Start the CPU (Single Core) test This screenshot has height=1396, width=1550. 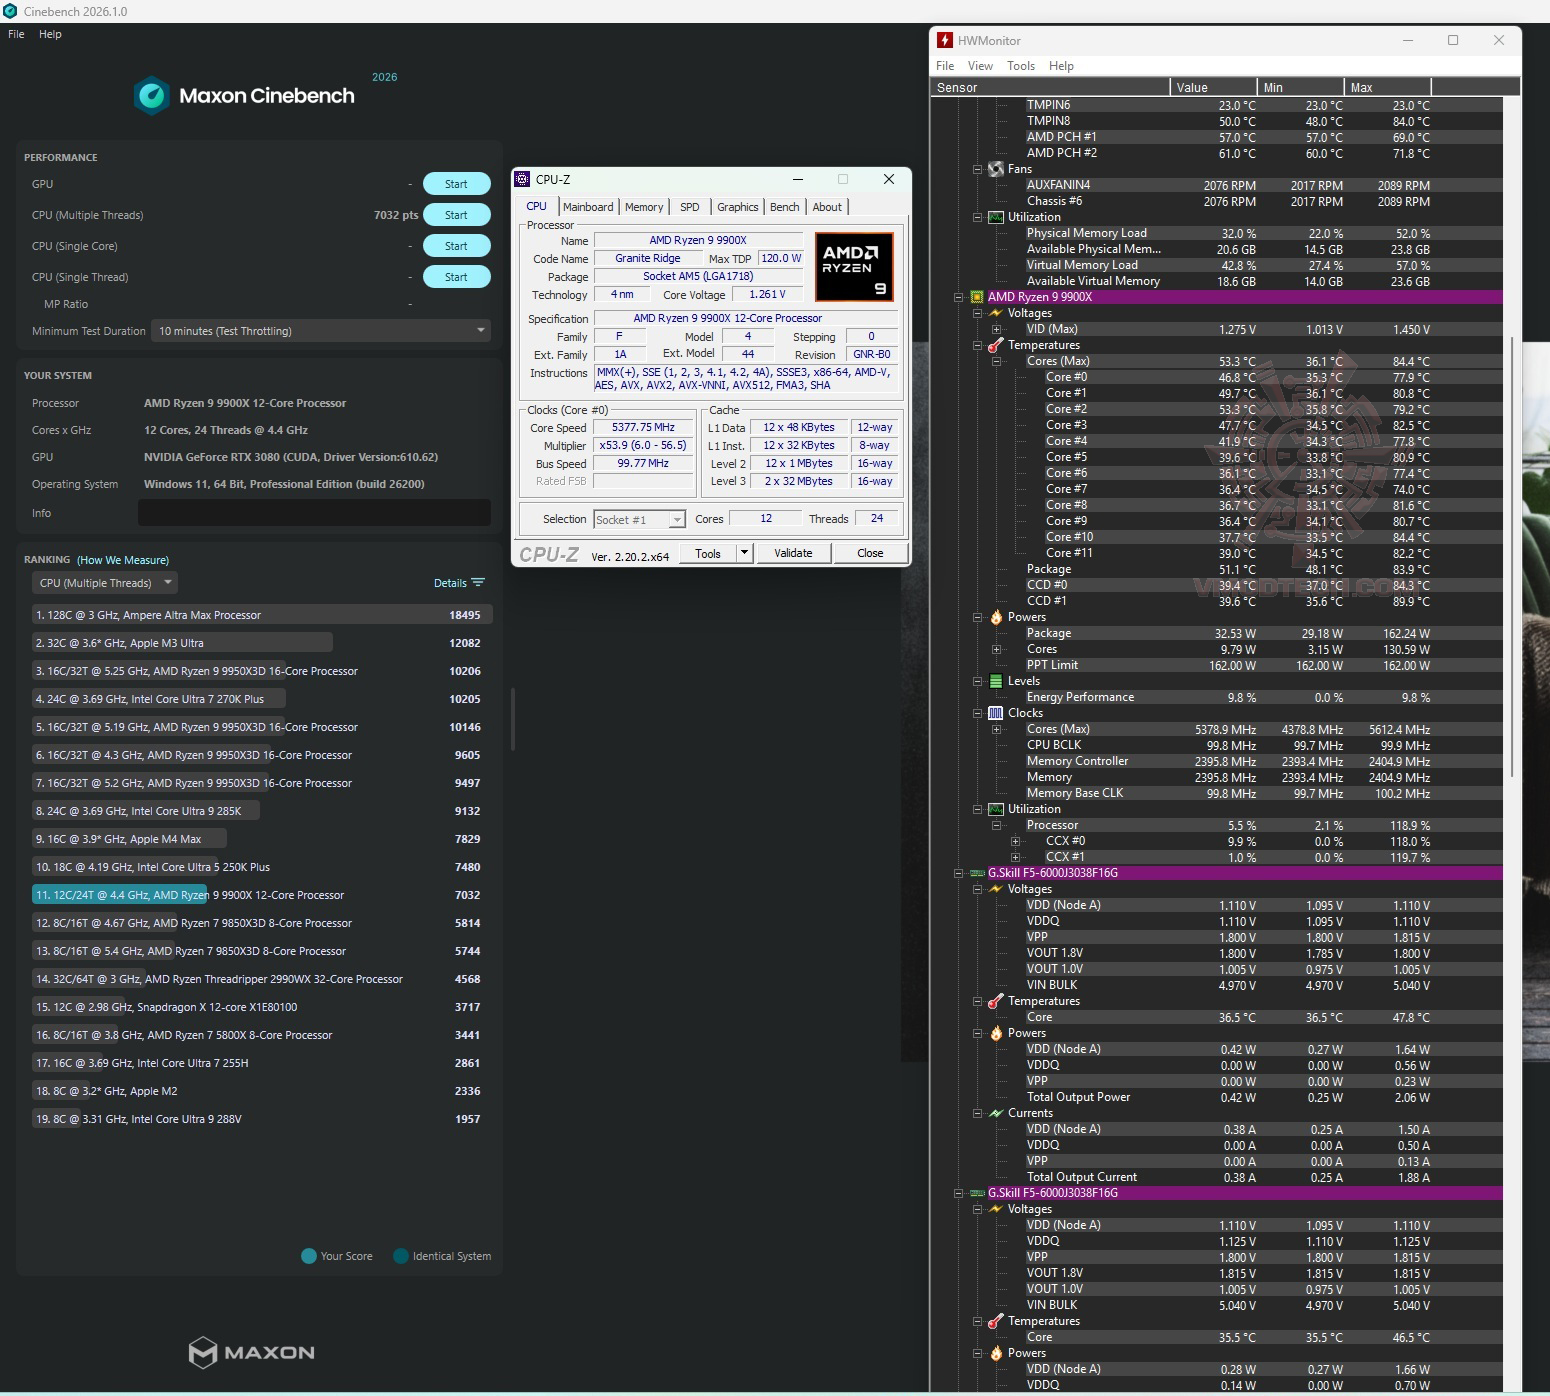click(x=456, y=246)
